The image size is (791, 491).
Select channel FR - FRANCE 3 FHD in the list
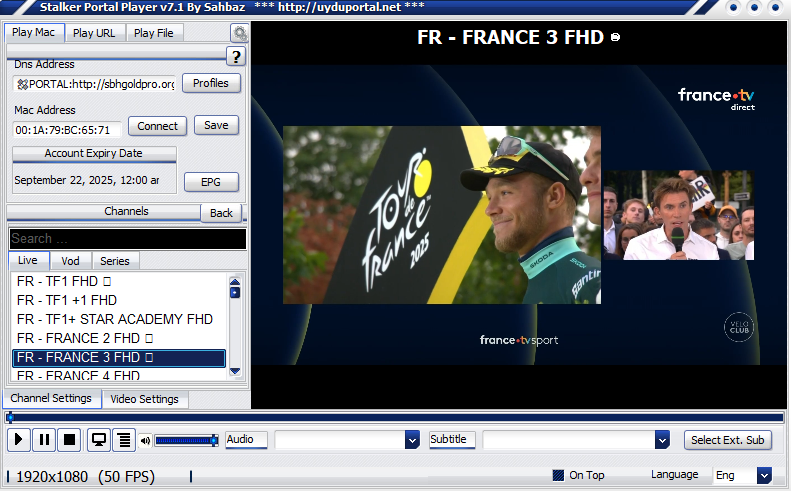click(119, 358)
